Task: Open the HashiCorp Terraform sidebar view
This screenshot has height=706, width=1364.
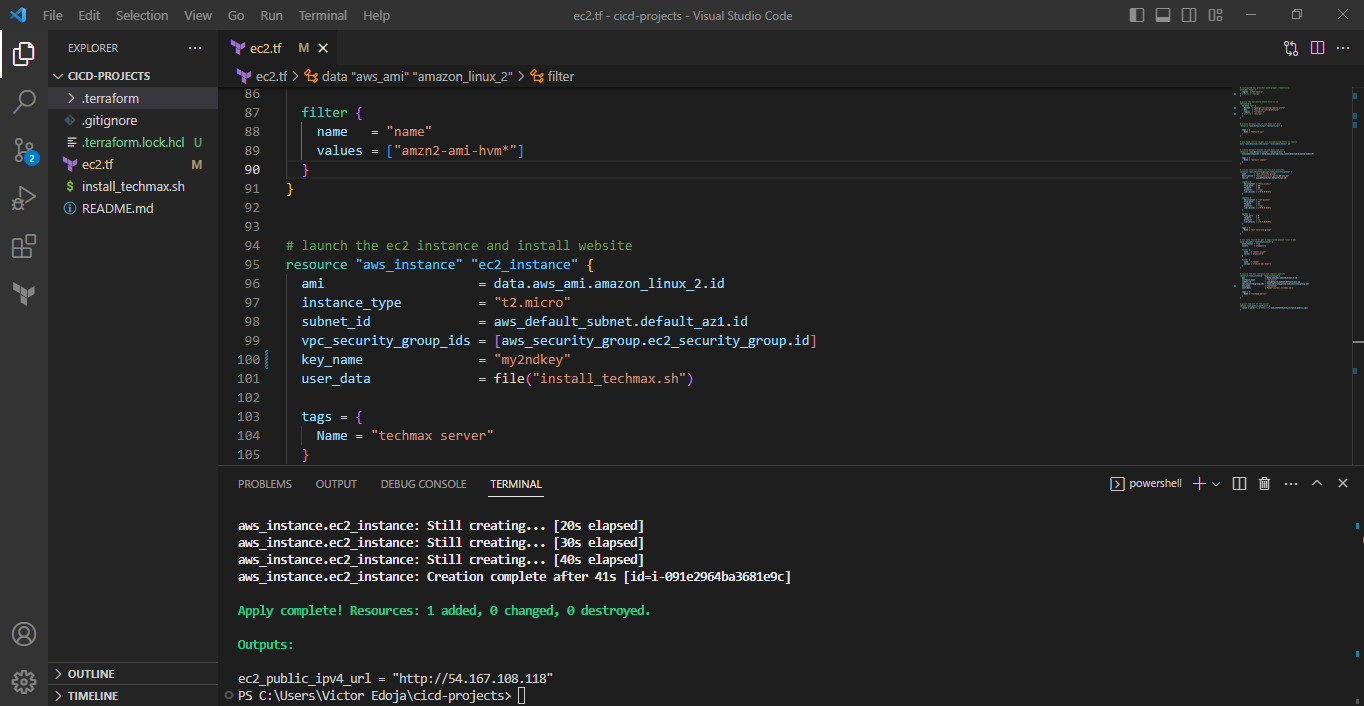Action: (24, 293)
